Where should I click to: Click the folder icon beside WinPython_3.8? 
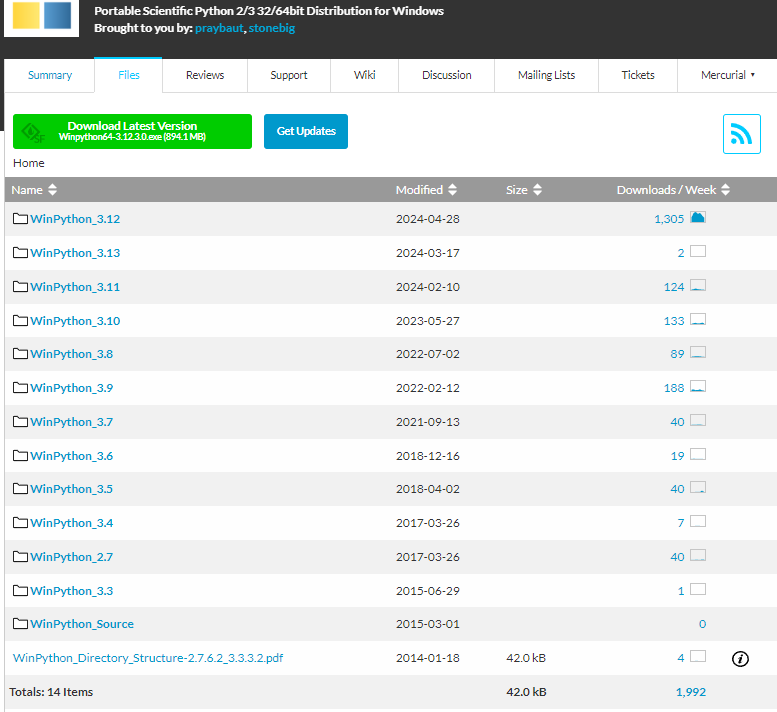tap(20, 354)
